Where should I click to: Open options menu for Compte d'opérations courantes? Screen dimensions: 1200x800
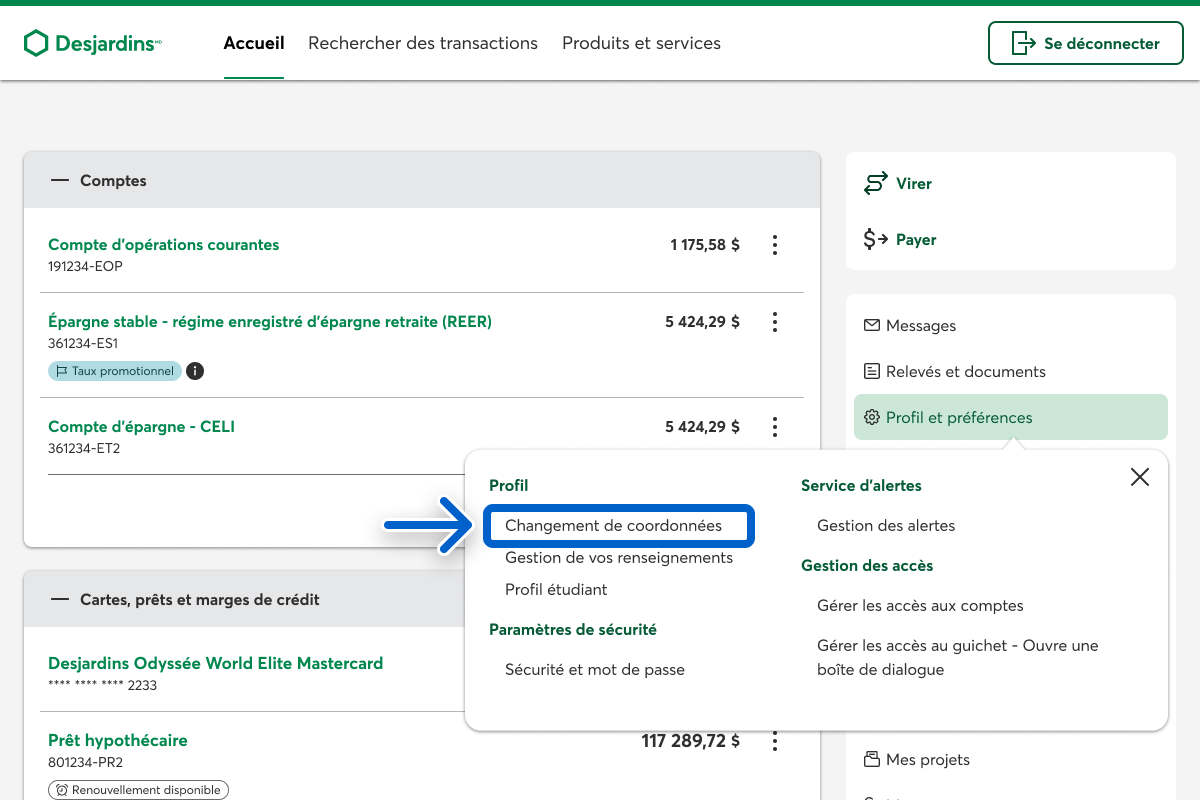pos(774,245)
